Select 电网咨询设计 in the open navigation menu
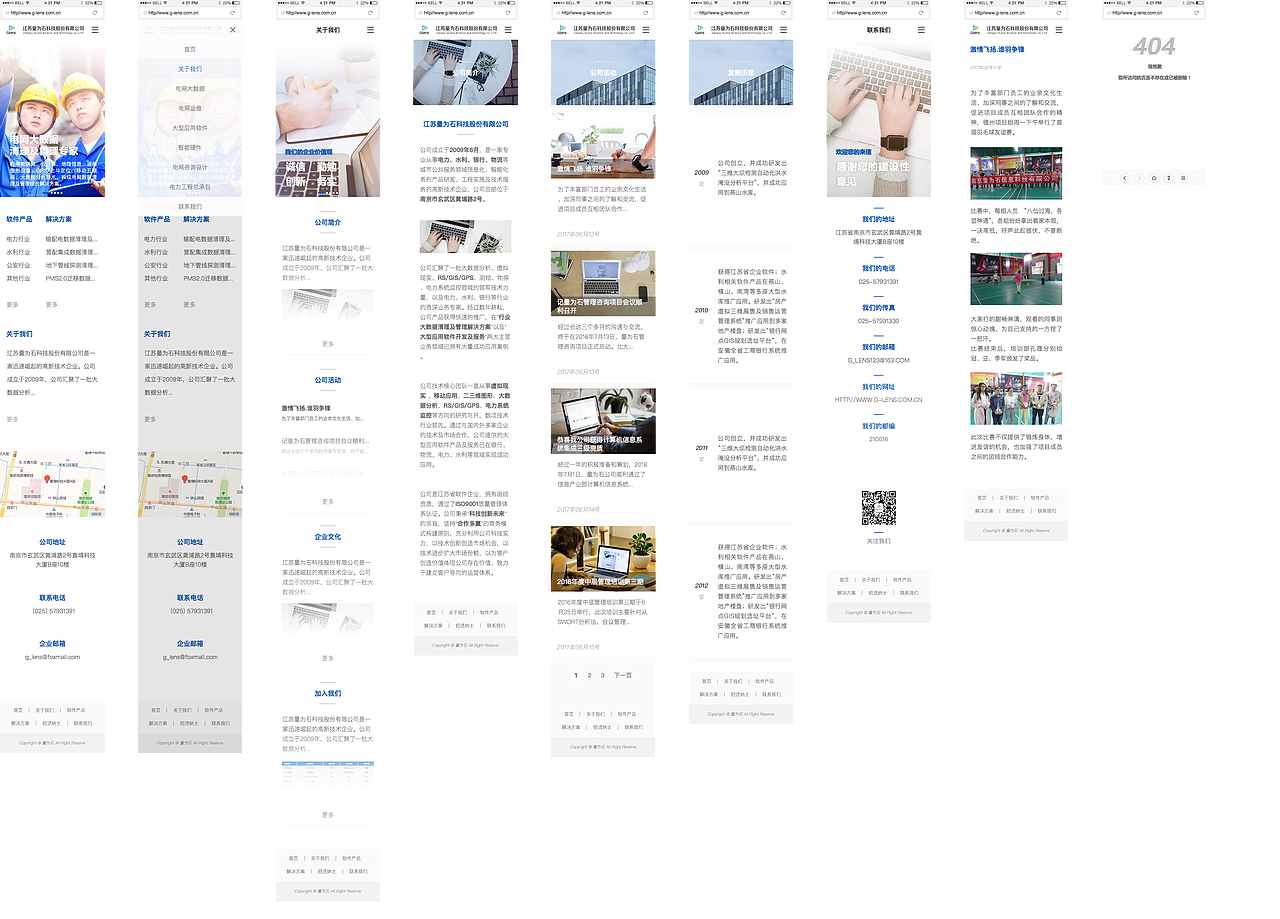1280x919 pixels. click(190, 167)
